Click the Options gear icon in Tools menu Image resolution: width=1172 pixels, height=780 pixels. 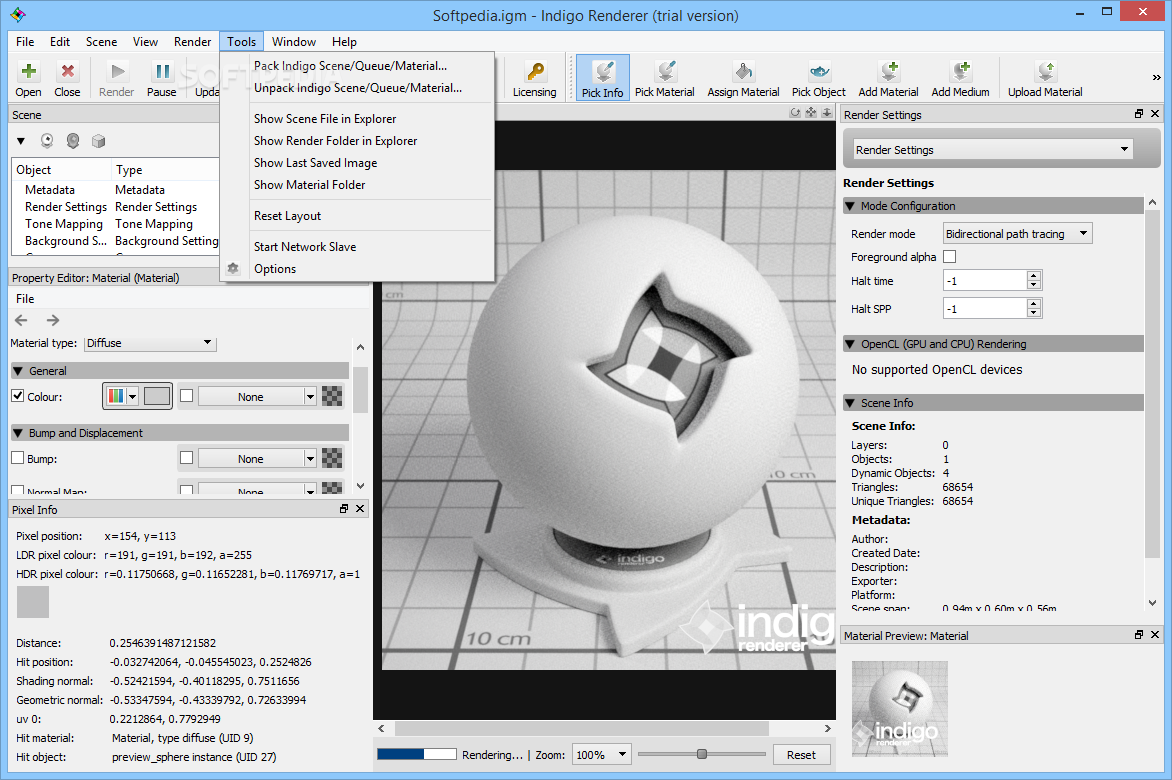click(x=233, y=268)
